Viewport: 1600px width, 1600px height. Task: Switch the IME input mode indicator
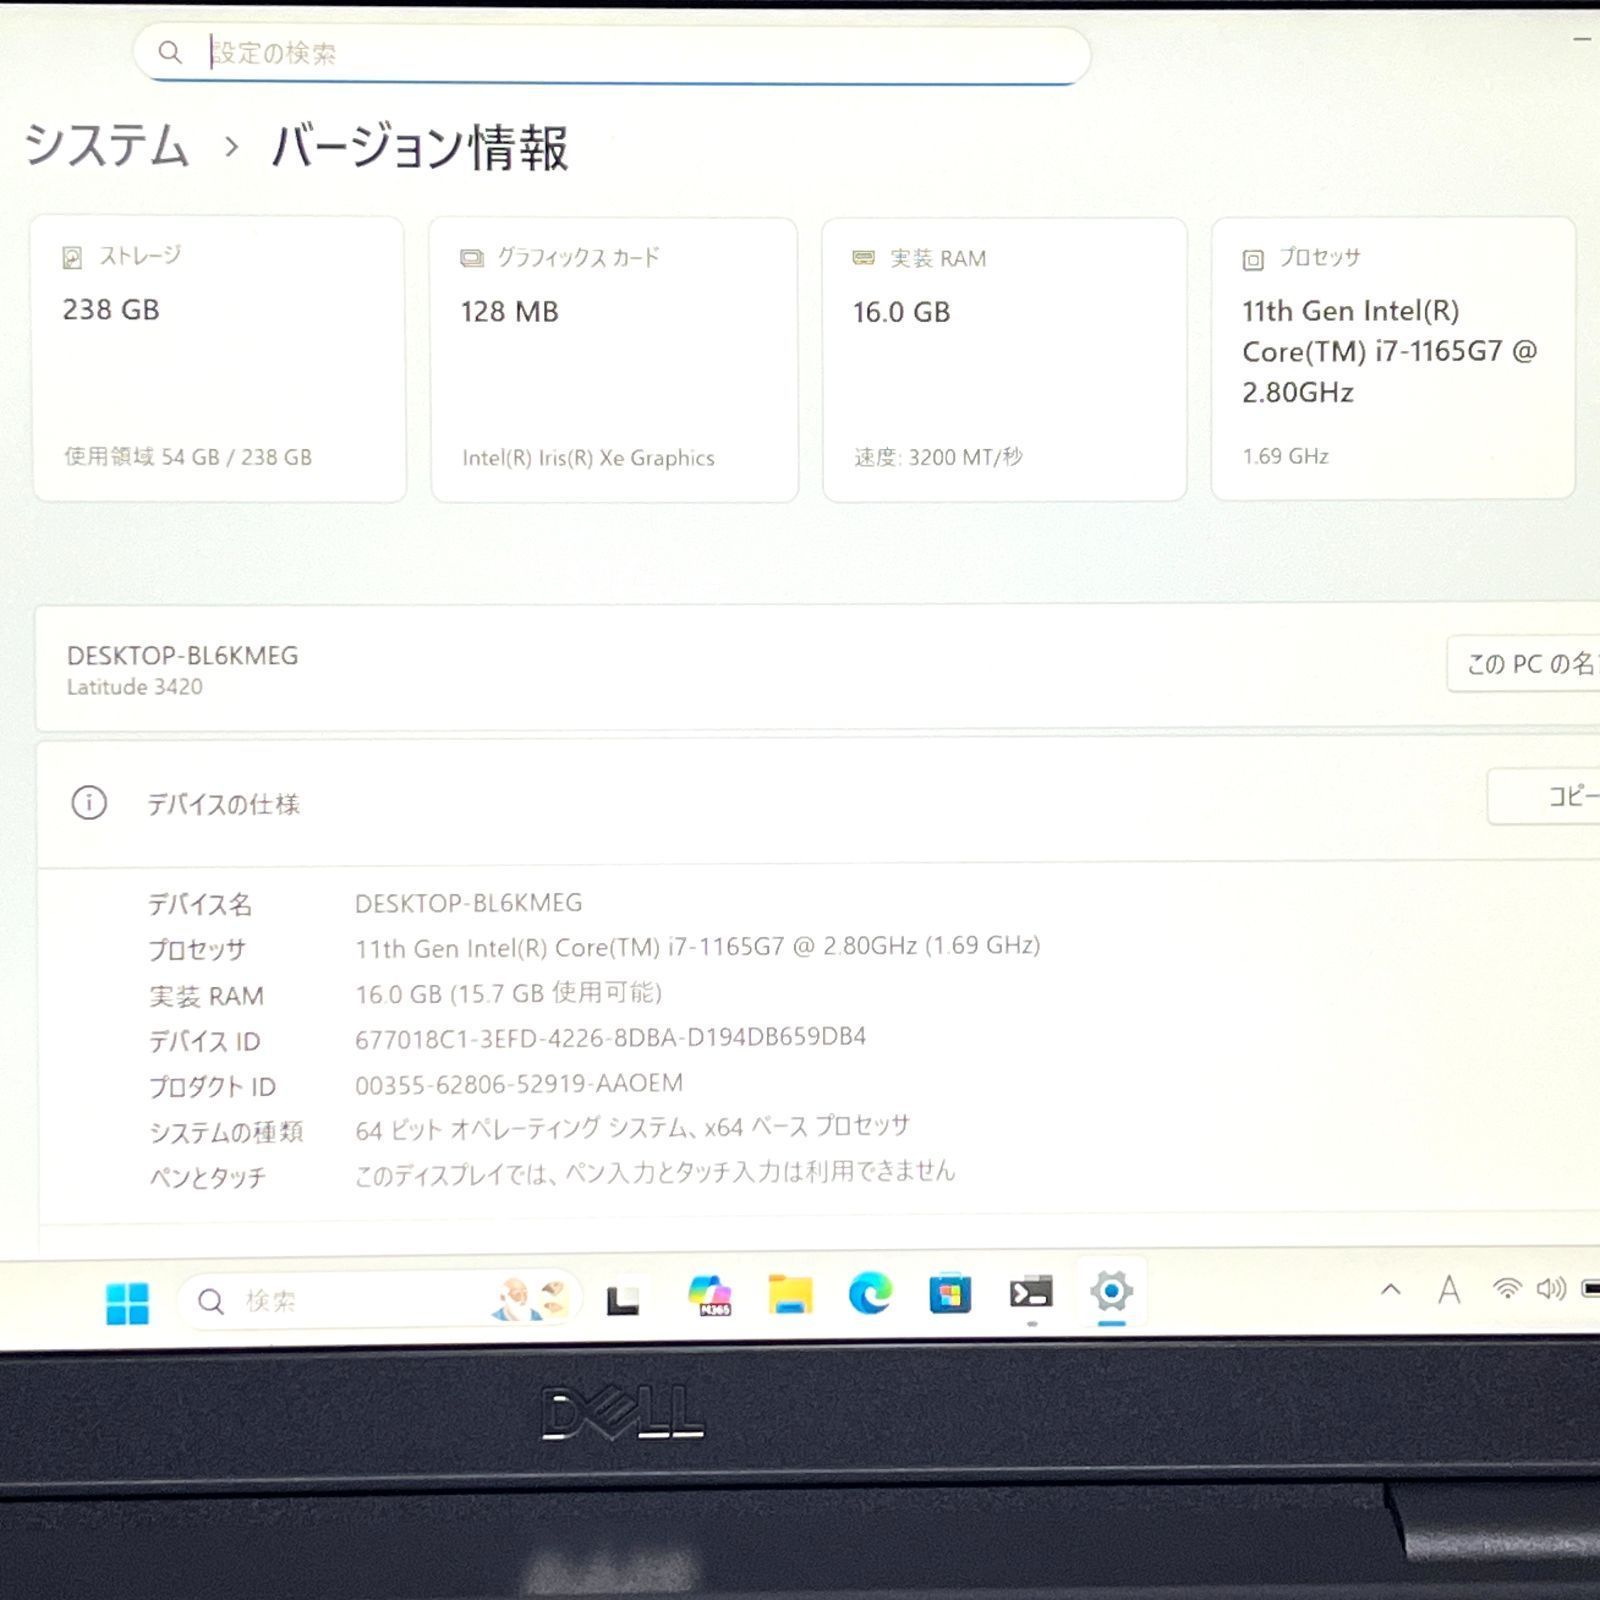(1449, 1289)
